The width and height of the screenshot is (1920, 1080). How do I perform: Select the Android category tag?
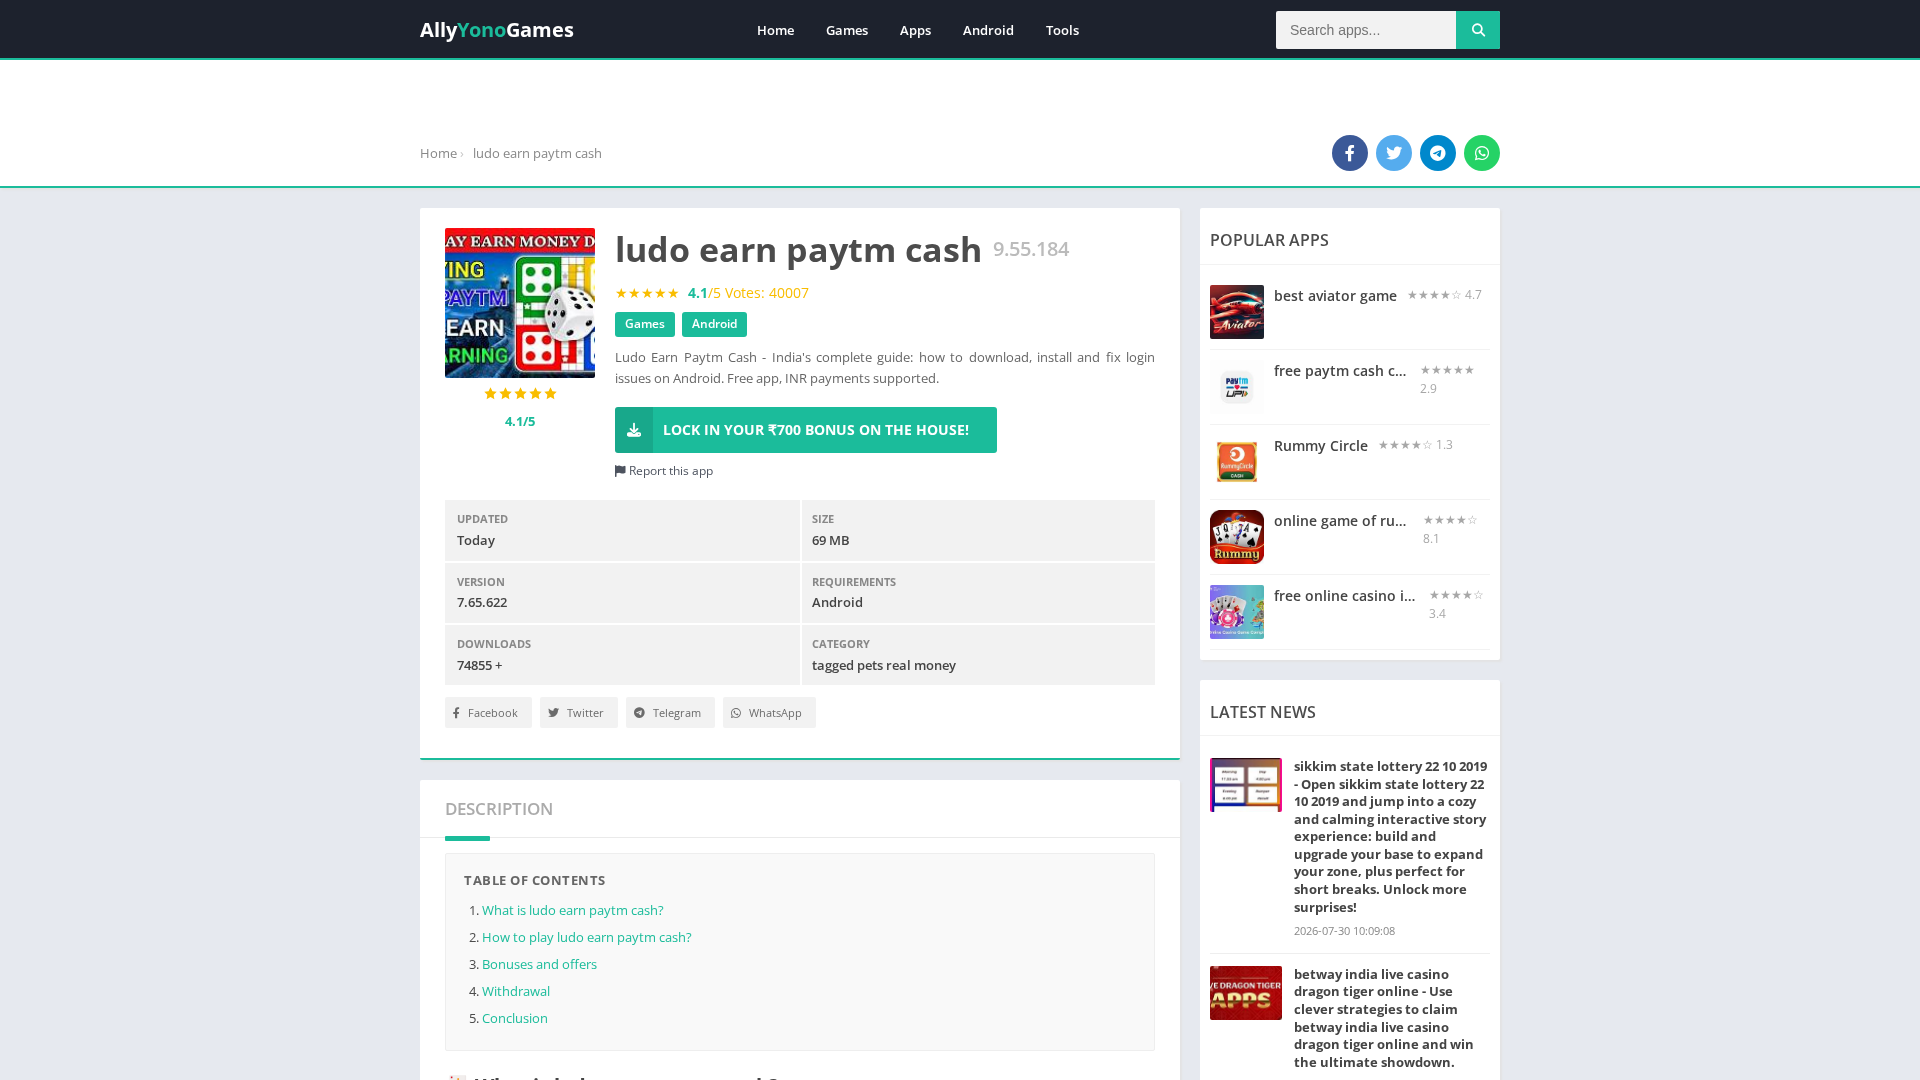coord(714,324)
